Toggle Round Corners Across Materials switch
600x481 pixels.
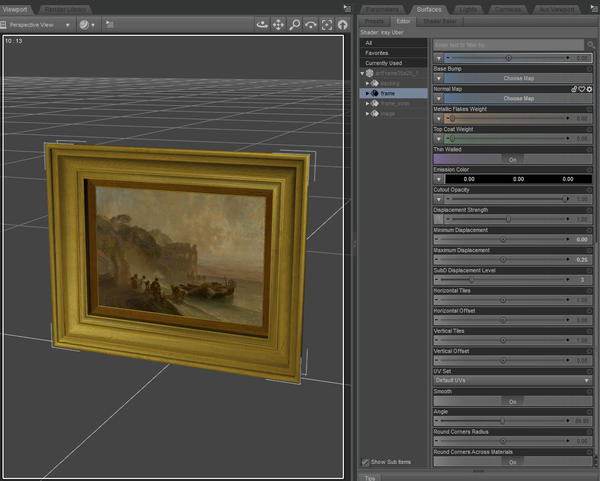513,461
